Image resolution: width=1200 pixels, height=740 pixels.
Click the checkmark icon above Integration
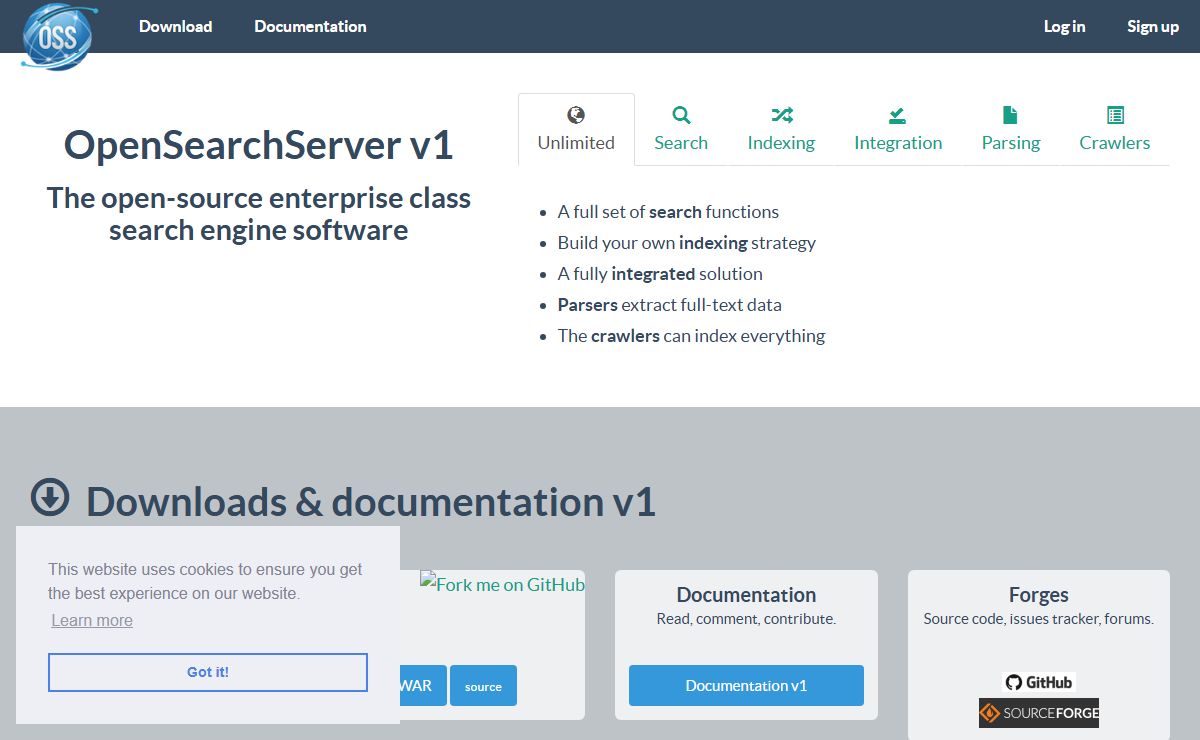tap(898, 115)
